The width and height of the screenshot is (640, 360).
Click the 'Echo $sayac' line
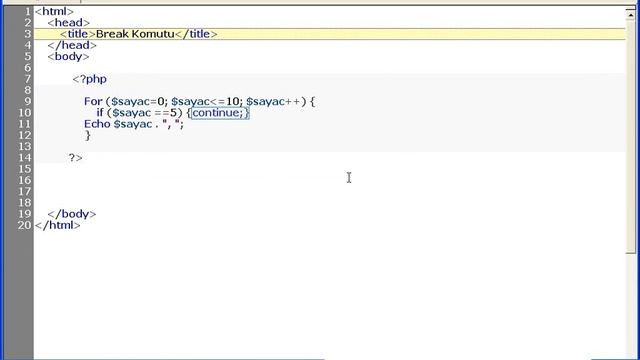tap(134, 124)
